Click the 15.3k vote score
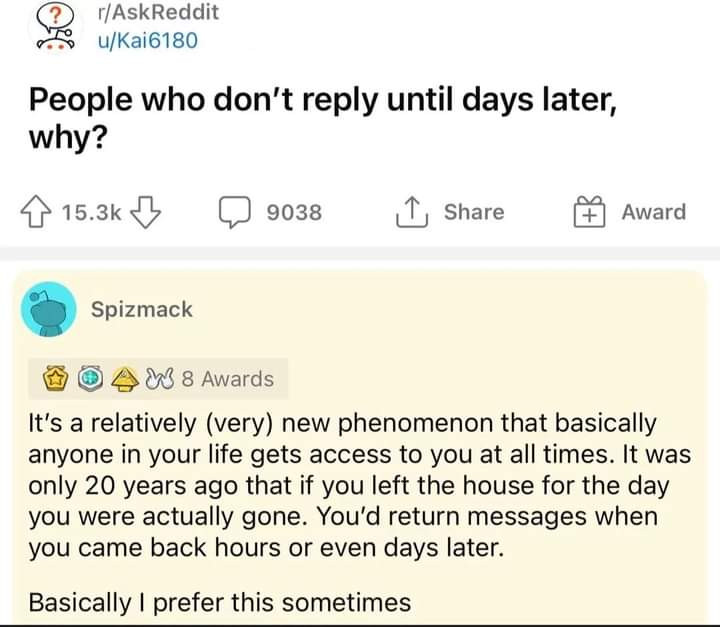 tap(91, 212)
